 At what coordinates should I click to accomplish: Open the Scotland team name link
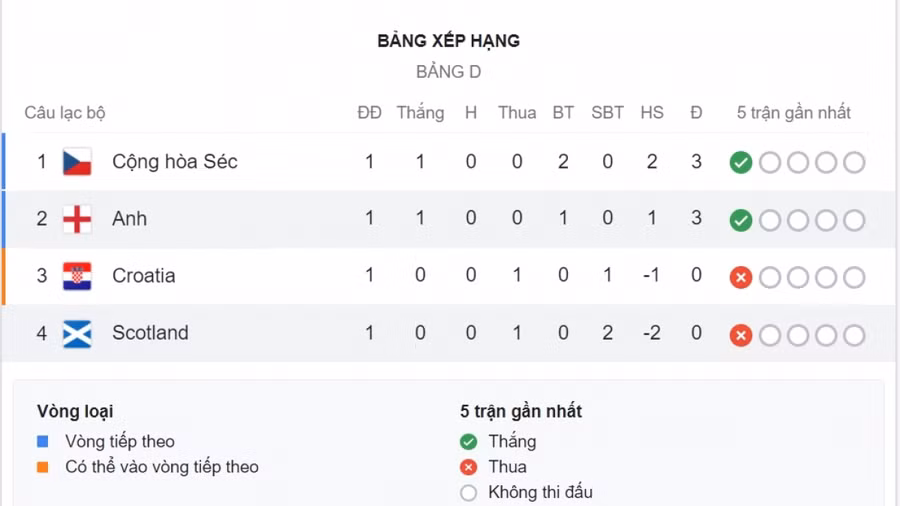(x=150, y=333)
